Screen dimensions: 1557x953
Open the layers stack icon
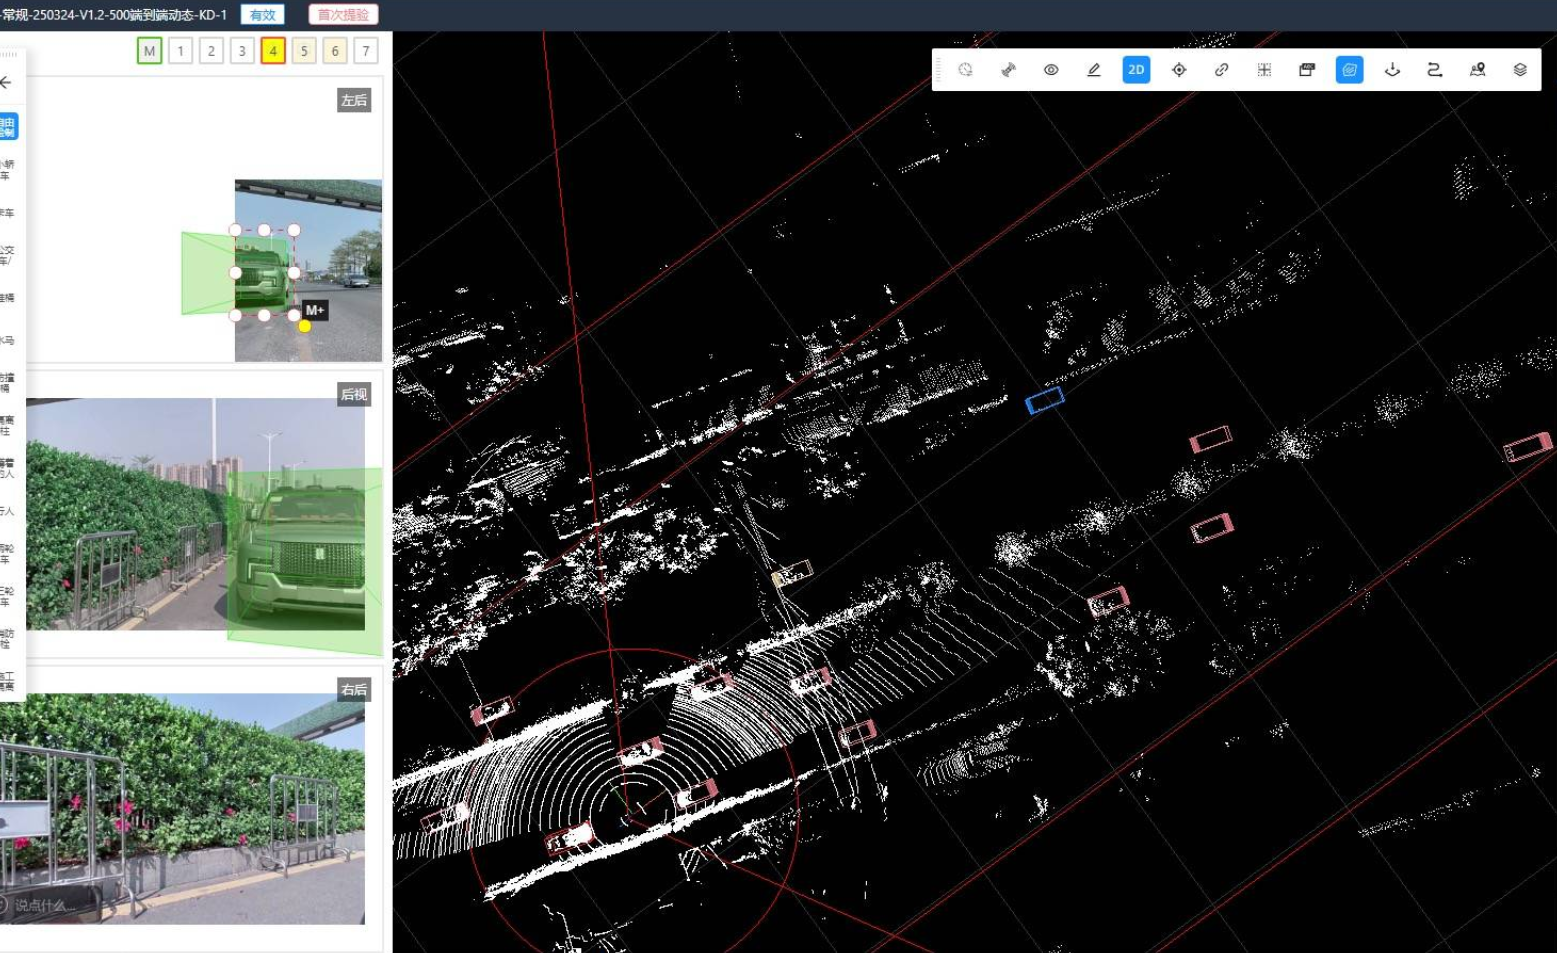pyautogui.click(x=1520, y=70)
